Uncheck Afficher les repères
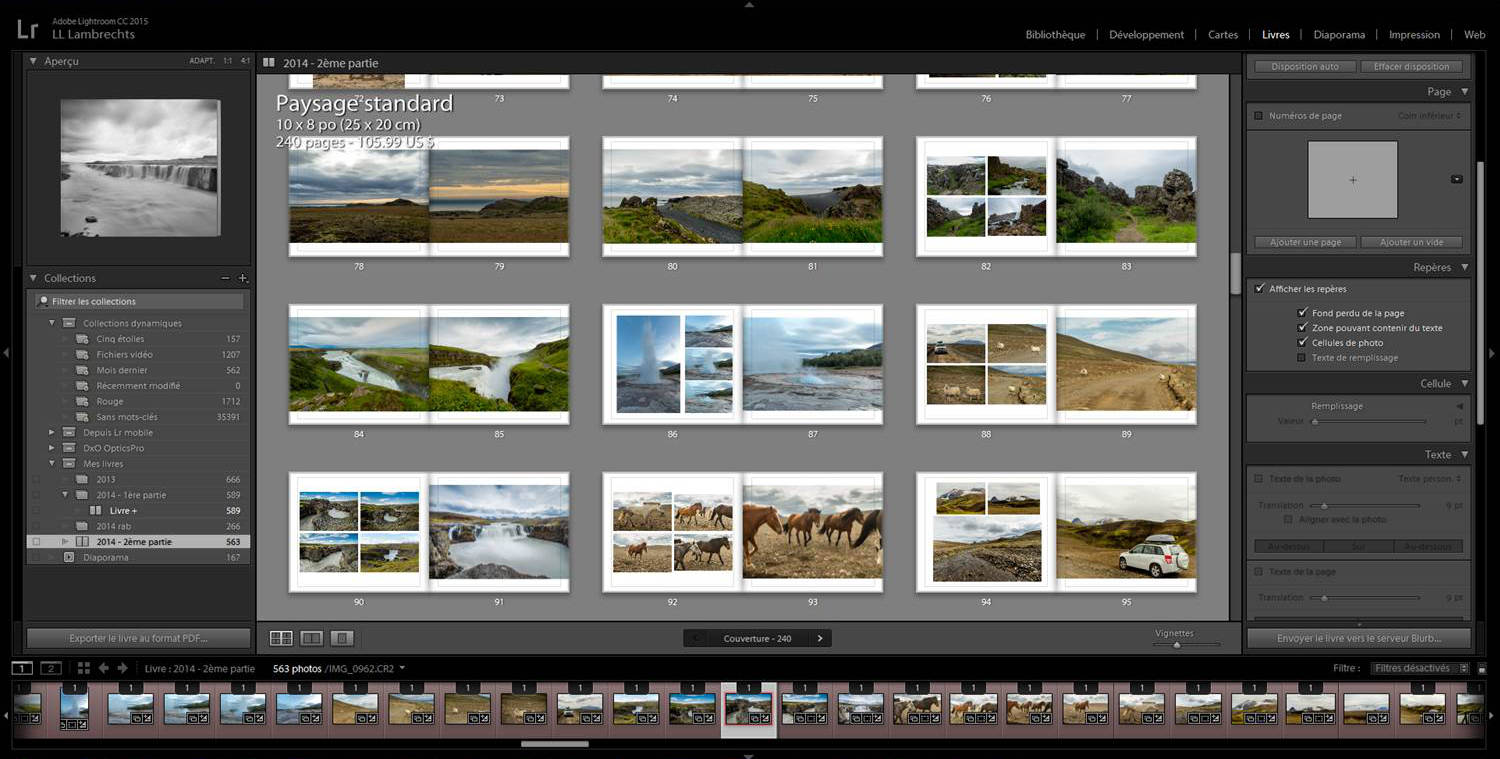 coord(1259,289)
